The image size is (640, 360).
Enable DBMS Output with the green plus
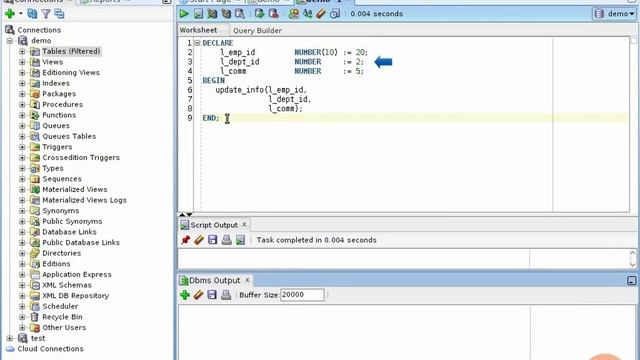(185, 295)
